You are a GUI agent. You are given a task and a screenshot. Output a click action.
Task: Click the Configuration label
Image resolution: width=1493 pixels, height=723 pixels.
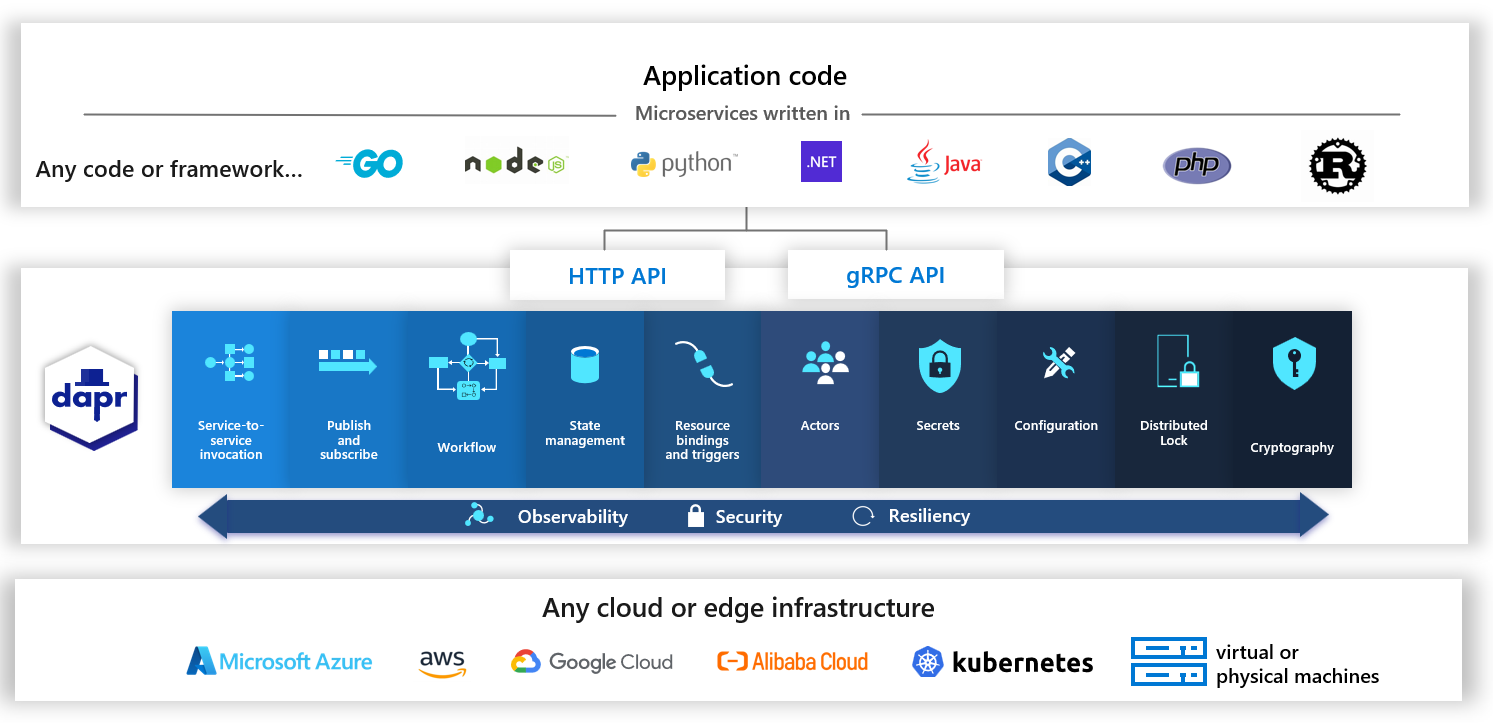pos(1056,426)
